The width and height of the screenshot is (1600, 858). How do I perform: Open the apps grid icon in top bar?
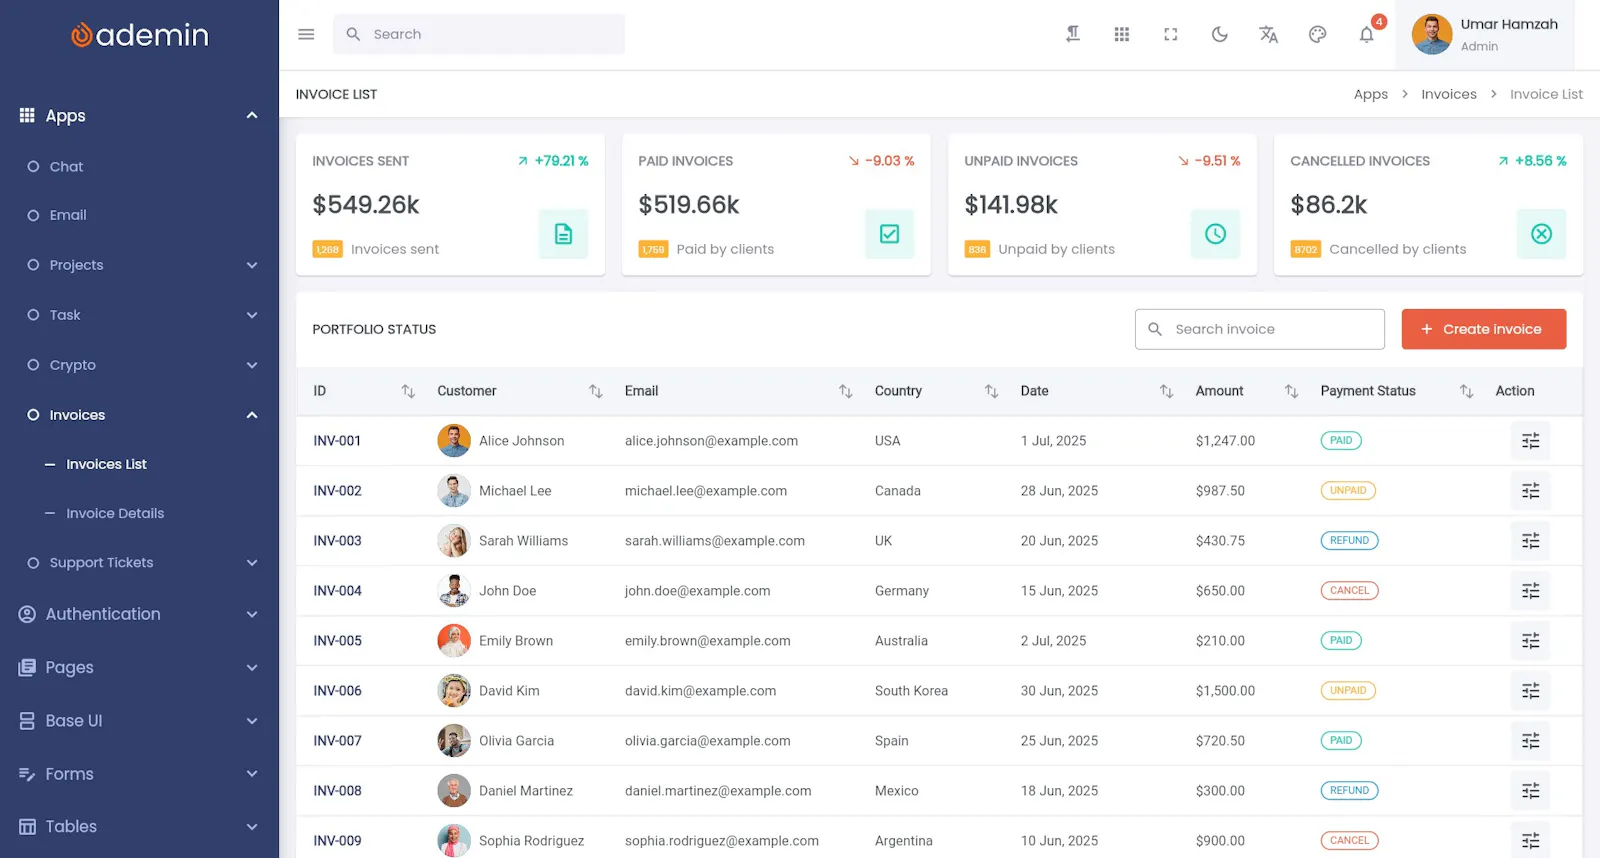[x=1121, y=34]
